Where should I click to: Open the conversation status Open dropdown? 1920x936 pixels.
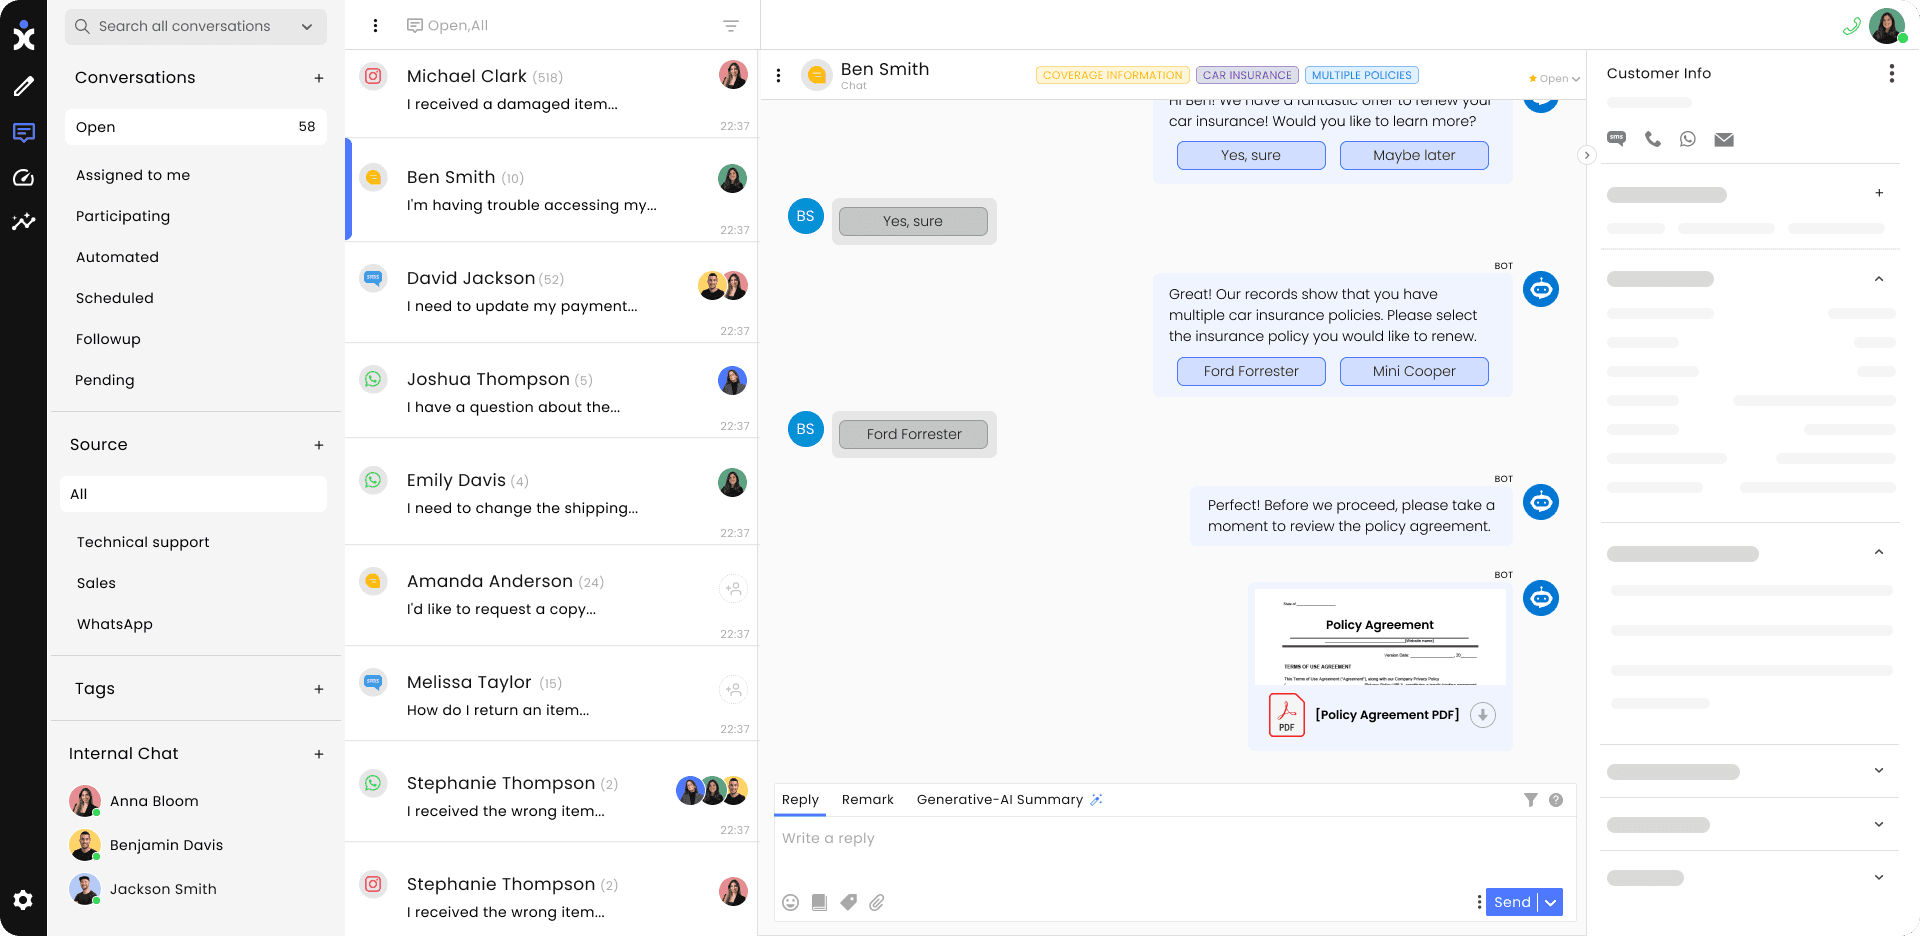[x=1555, y=79]
